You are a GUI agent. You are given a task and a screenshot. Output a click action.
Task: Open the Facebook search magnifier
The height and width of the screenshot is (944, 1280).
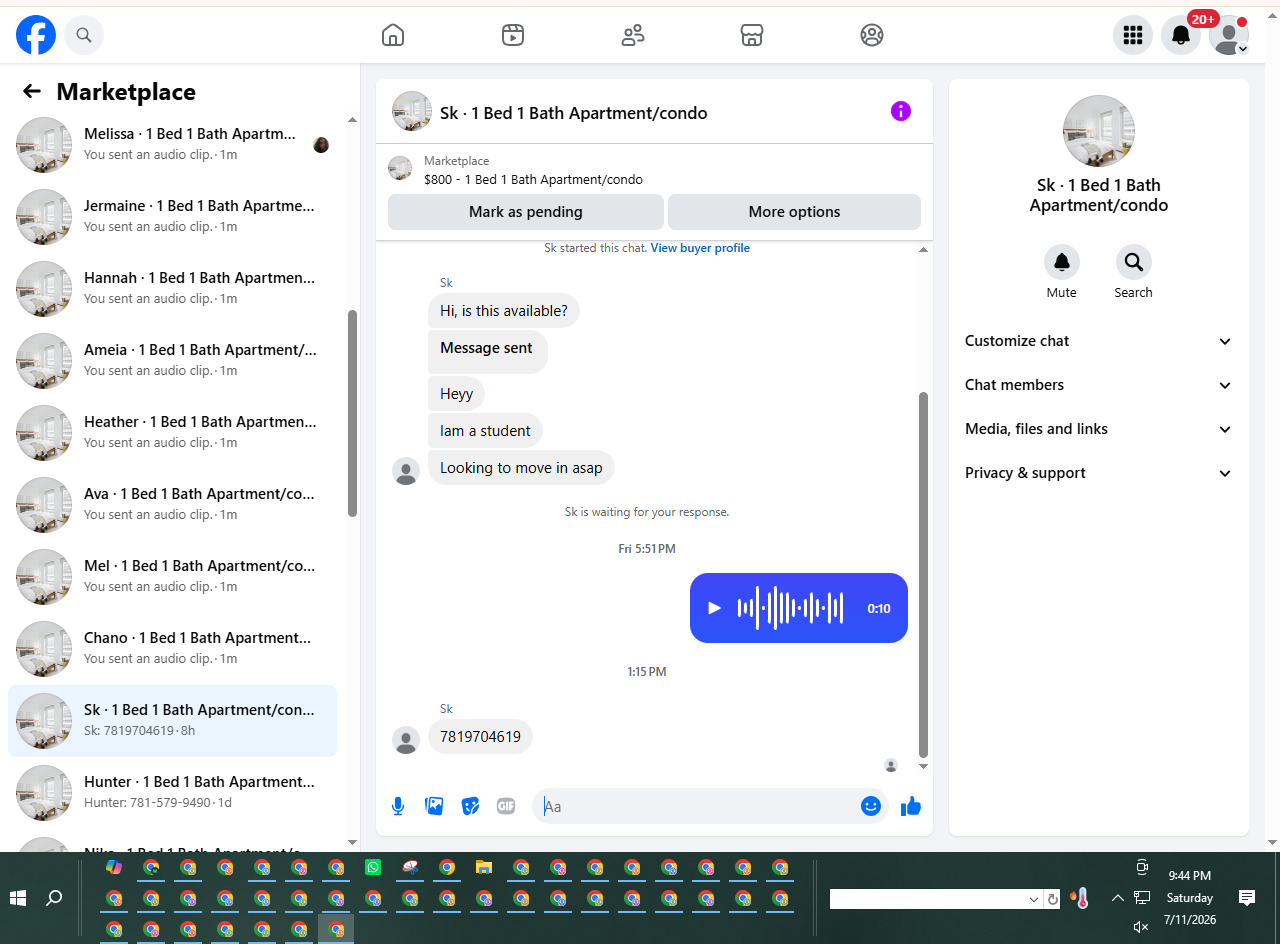pyautogui.click(x=84, y=36)
